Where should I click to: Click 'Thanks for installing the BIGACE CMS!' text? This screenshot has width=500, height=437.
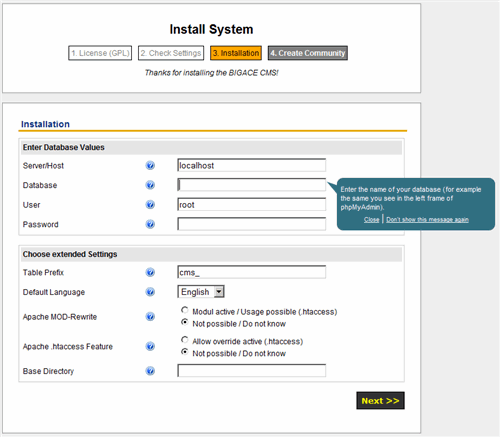(211, 73)
